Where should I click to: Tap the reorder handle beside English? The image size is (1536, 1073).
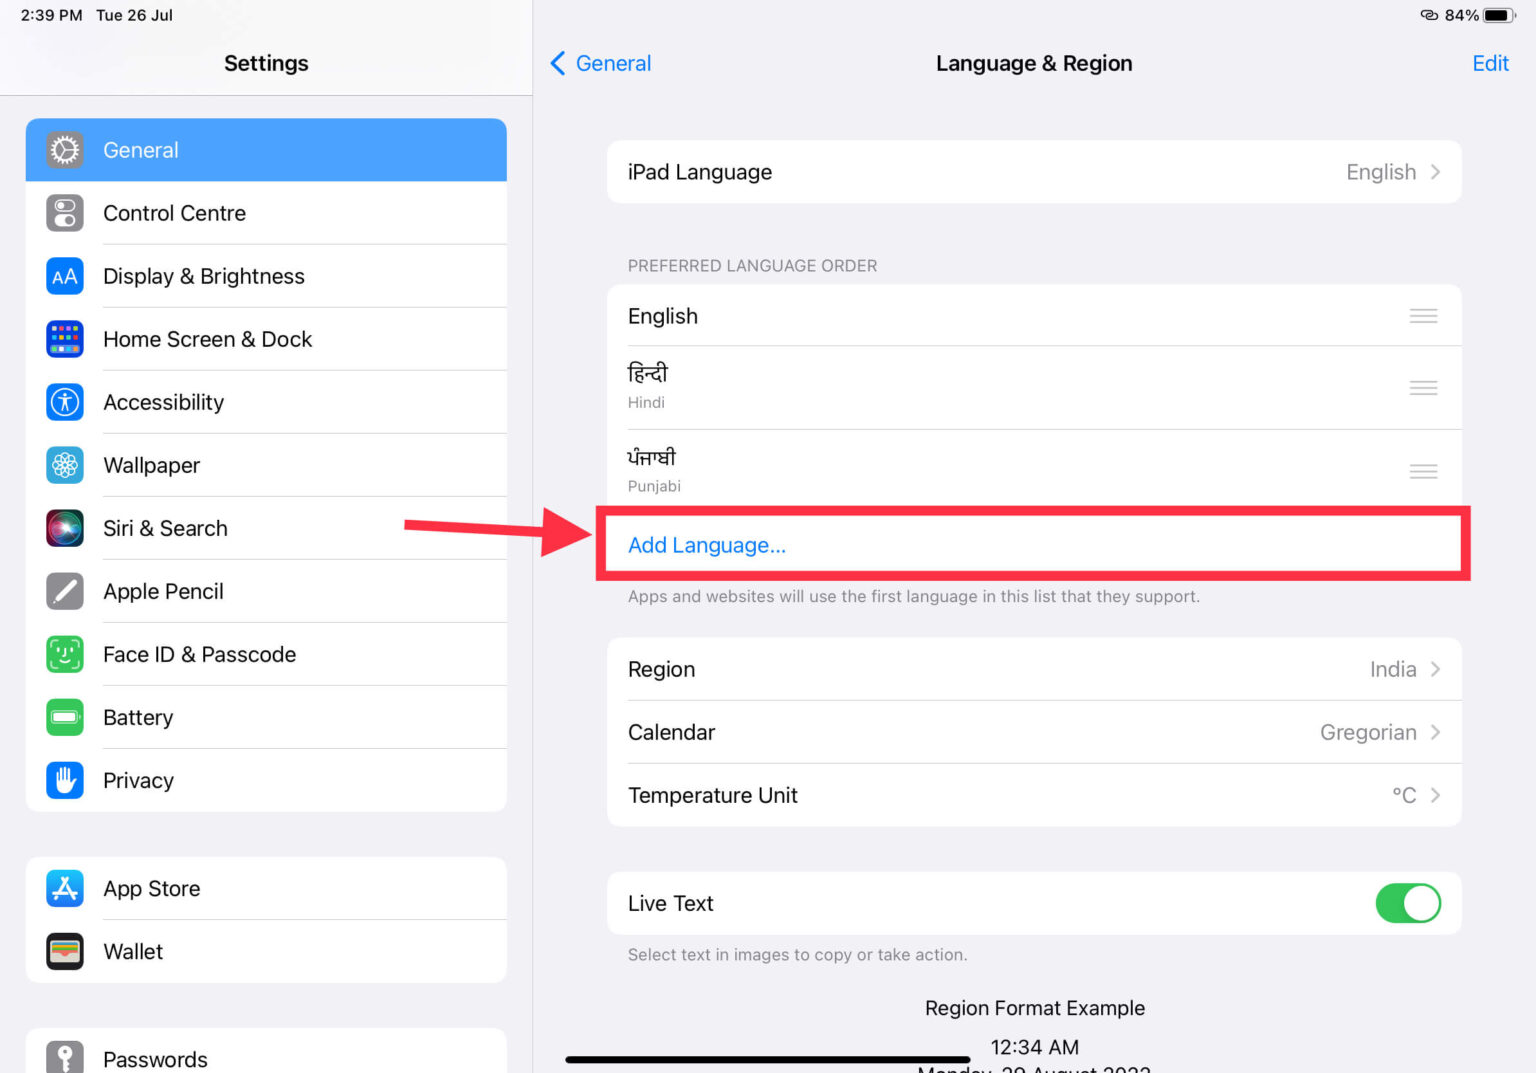tap(1423, 315)
